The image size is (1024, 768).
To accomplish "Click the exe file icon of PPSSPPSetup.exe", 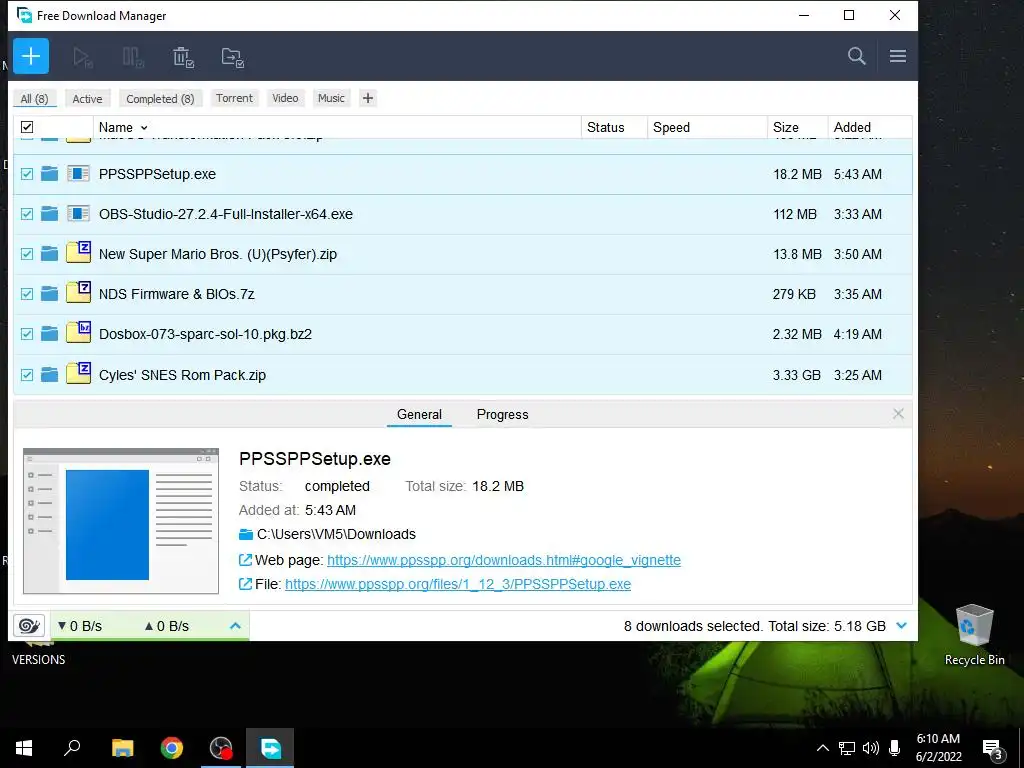I will coord(78,174).
